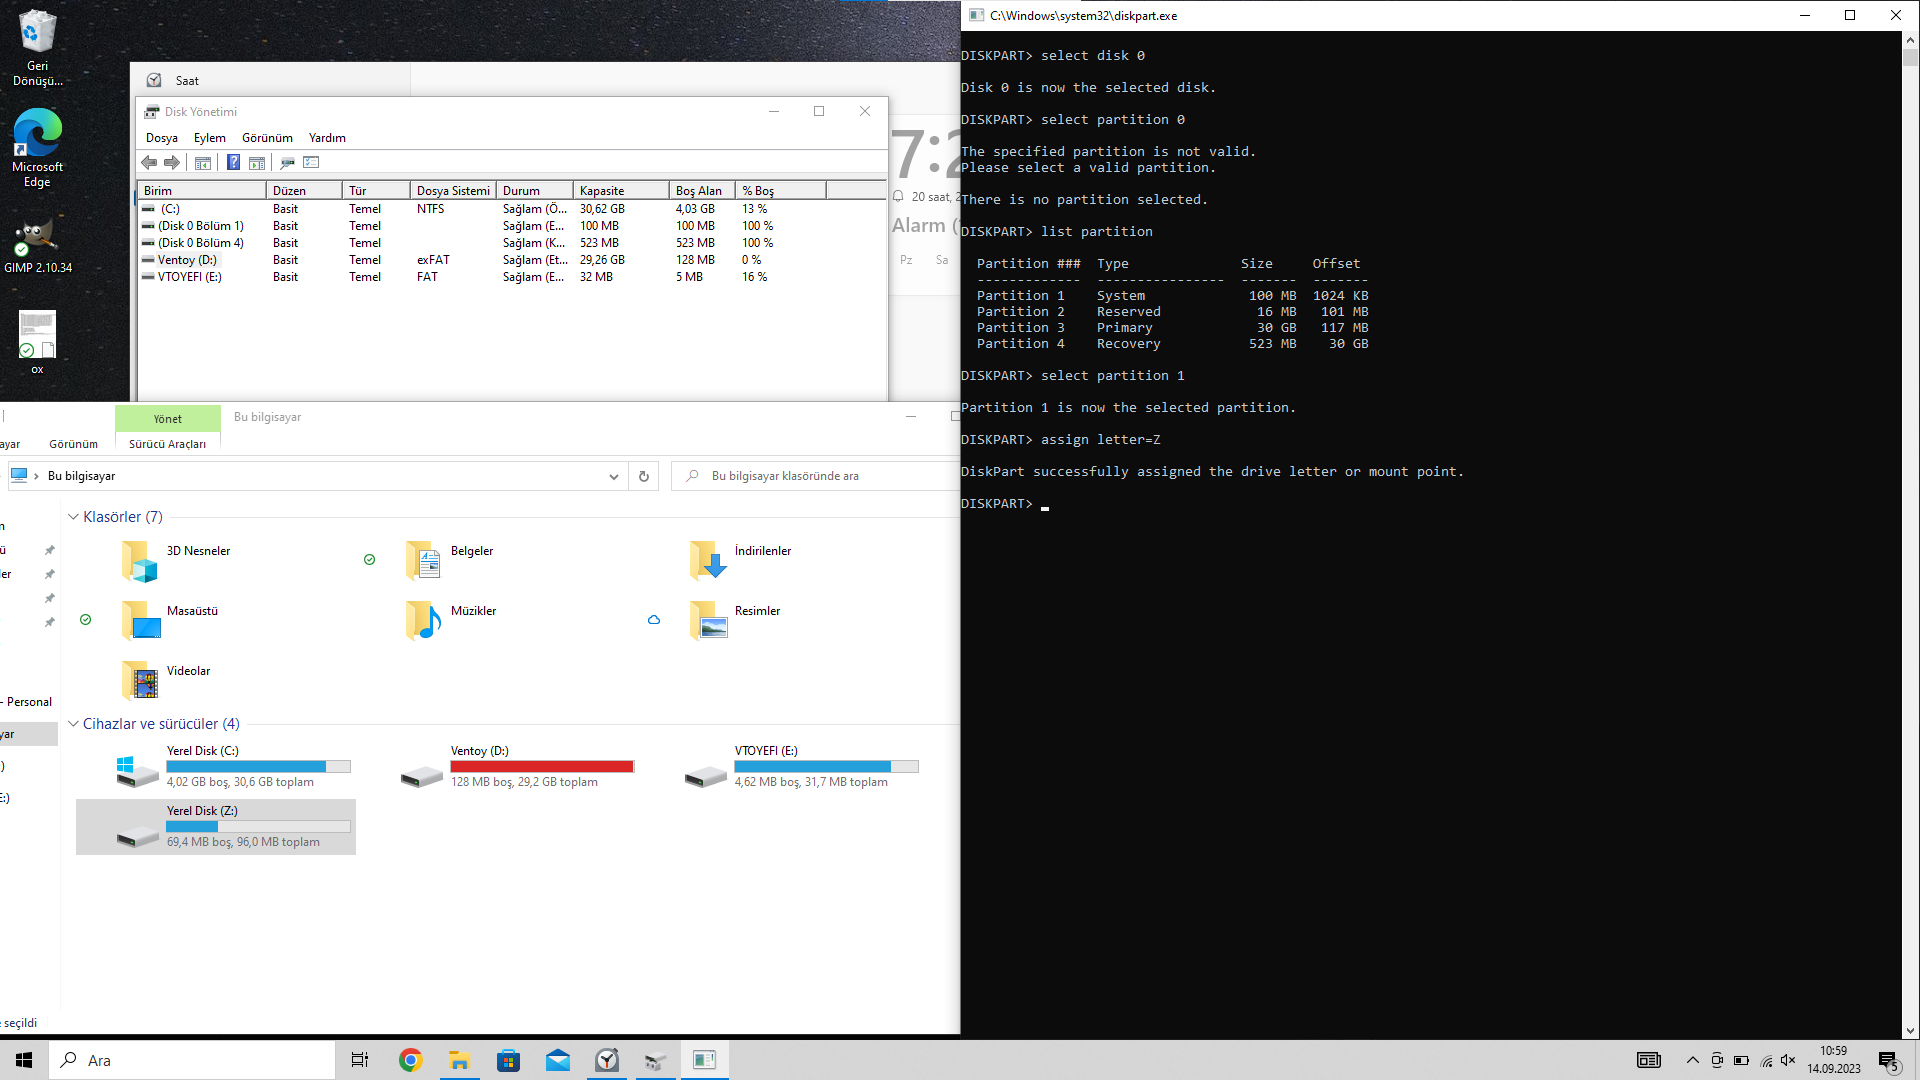Viewport: 1920px width, 1080px height.
Task: Collapse the Cihazlar ve sürücüler section
Action: tap(73, 724)
